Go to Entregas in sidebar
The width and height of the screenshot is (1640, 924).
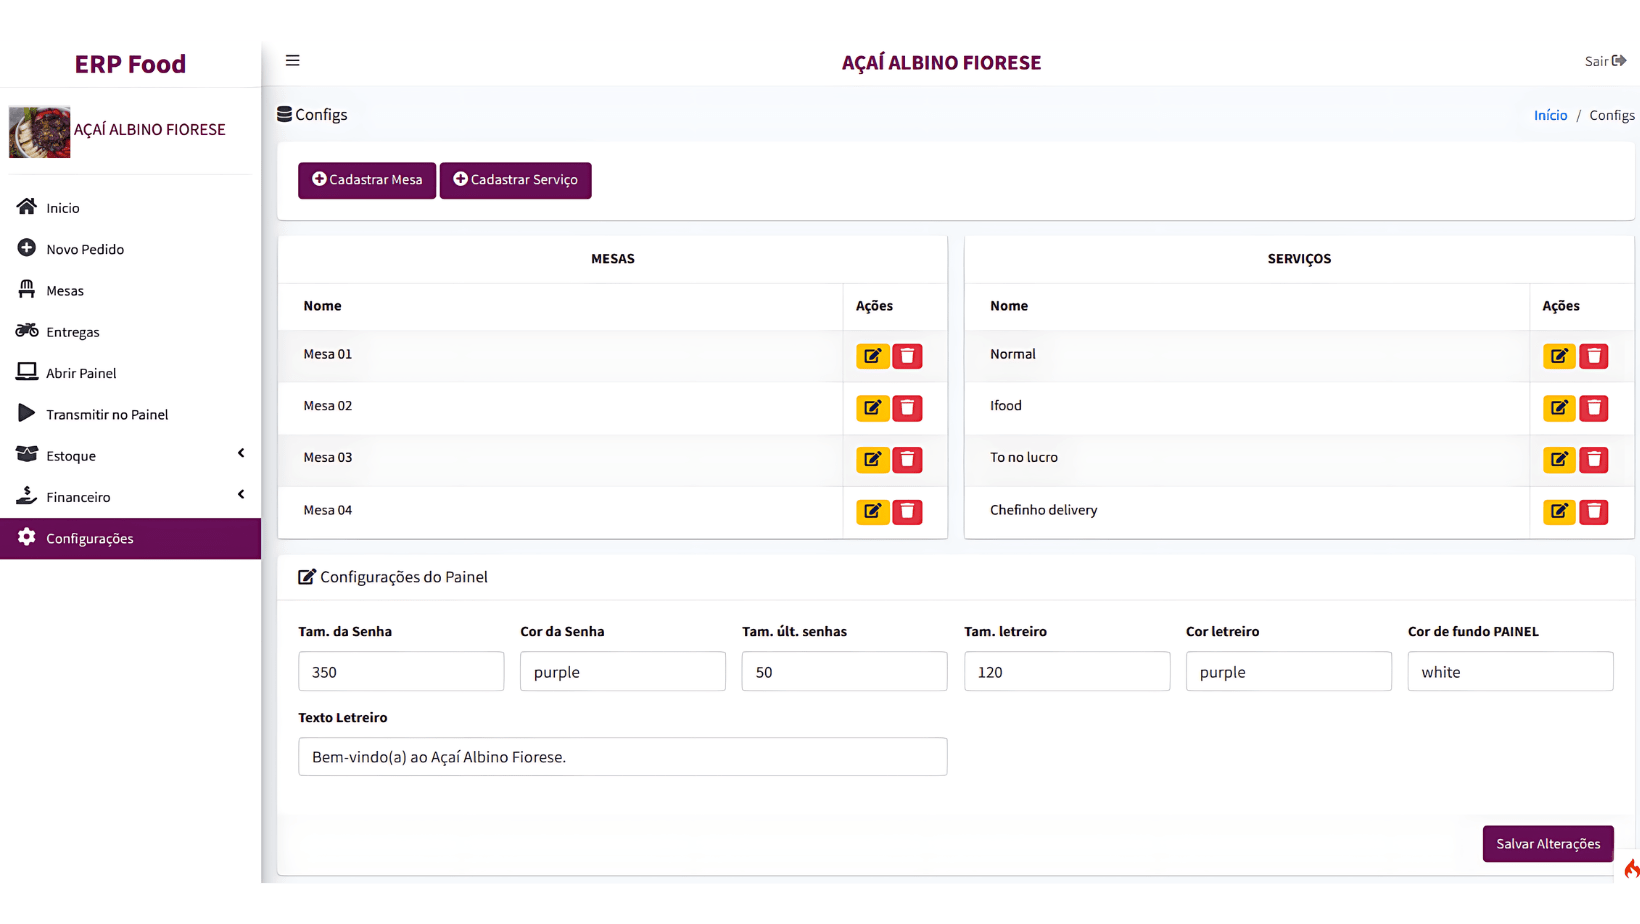pyautogui.click(x=72, y=332)
